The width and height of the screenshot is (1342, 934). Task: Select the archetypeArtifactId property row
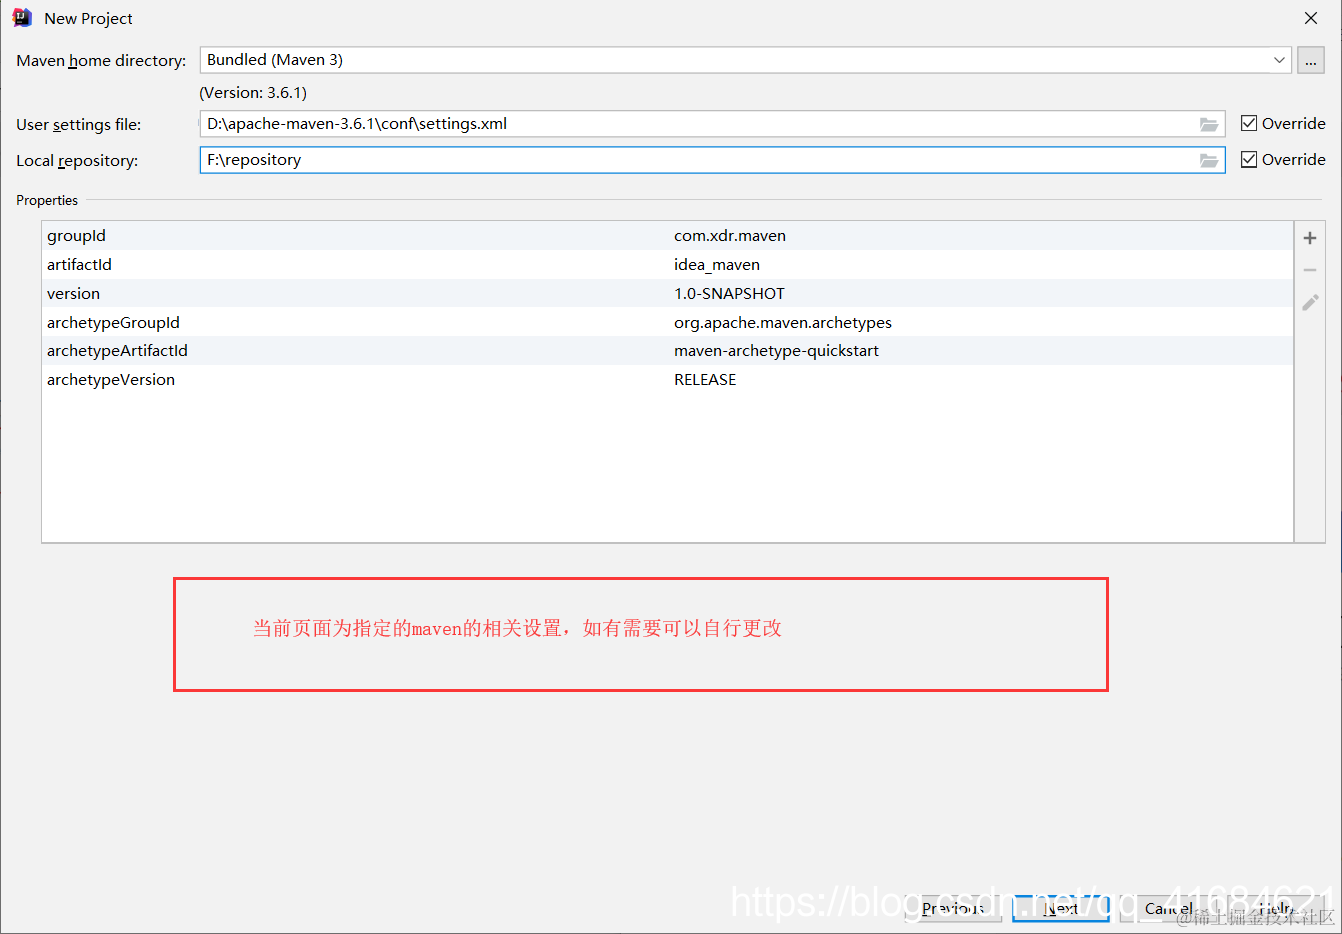668,351
